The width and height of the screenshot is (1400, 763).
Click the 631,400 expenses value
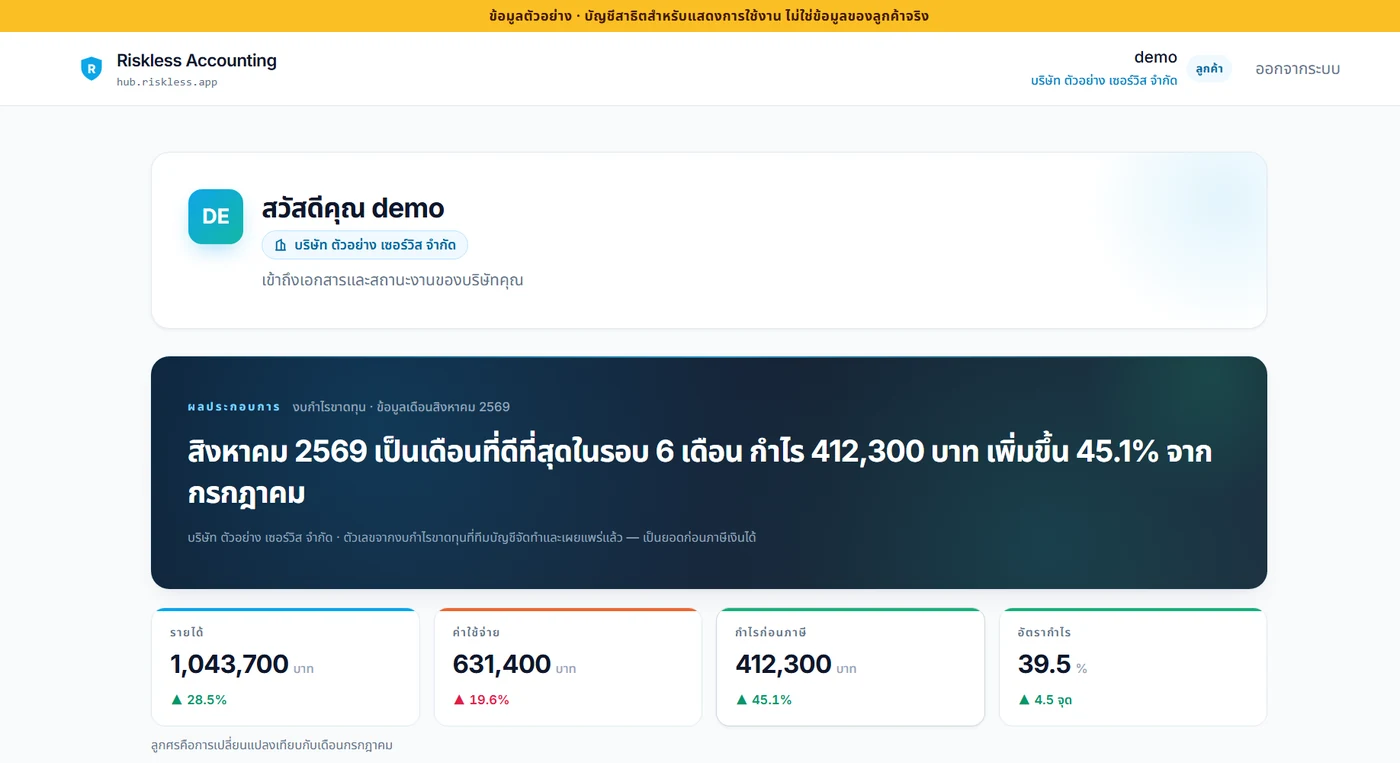click(x=502, y=664)
